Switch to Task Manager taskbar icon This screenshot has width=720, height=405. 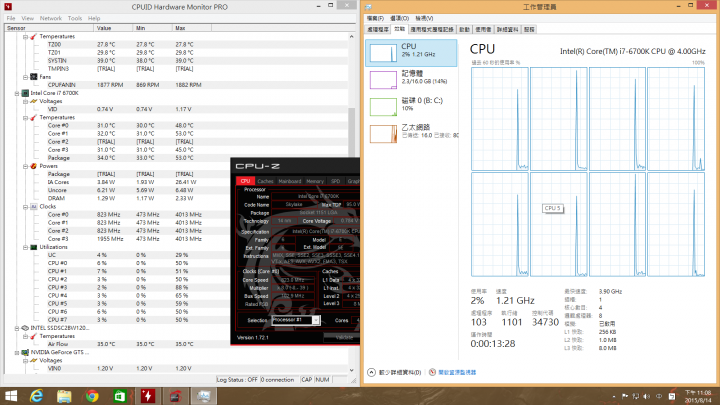coord(203,396)
